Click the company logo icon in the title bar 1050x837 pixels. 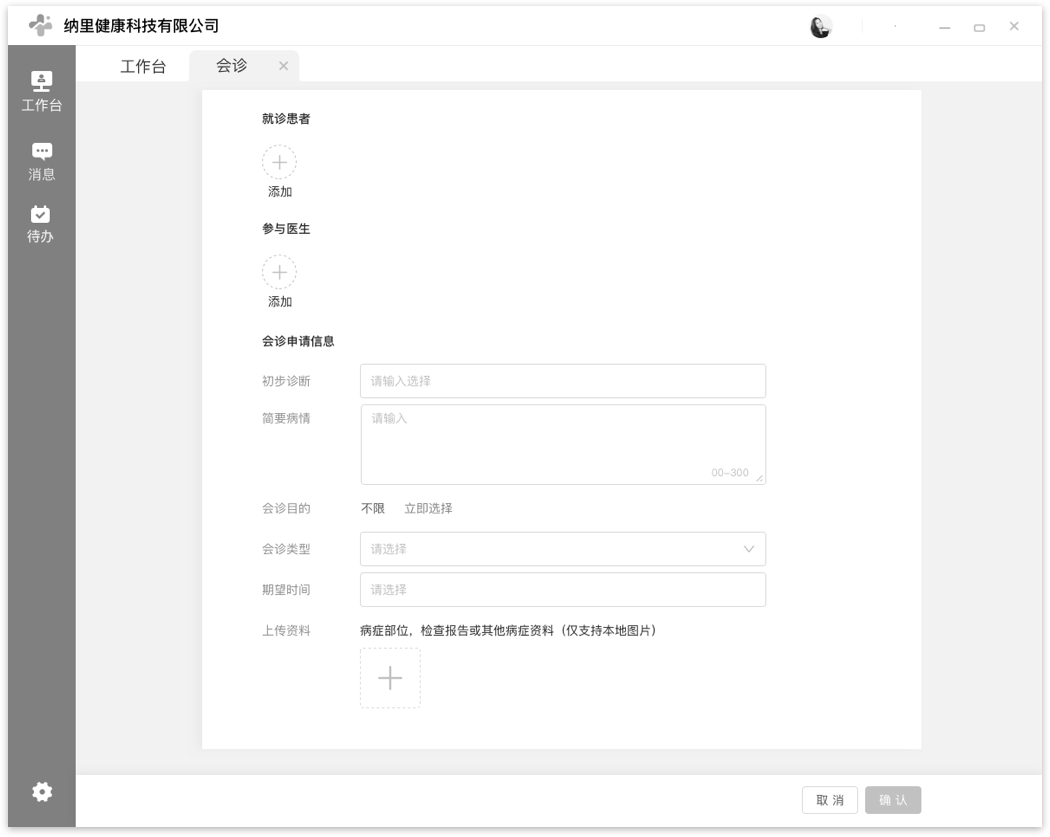coord(40,24)
